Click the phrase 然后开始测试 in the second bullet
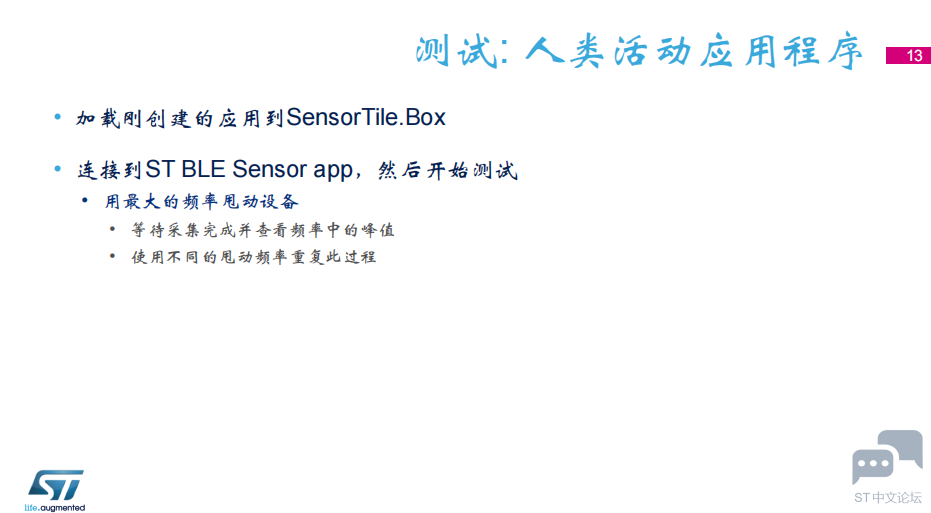The width and height of the screenshot is (931, 513). coord(448,171)
